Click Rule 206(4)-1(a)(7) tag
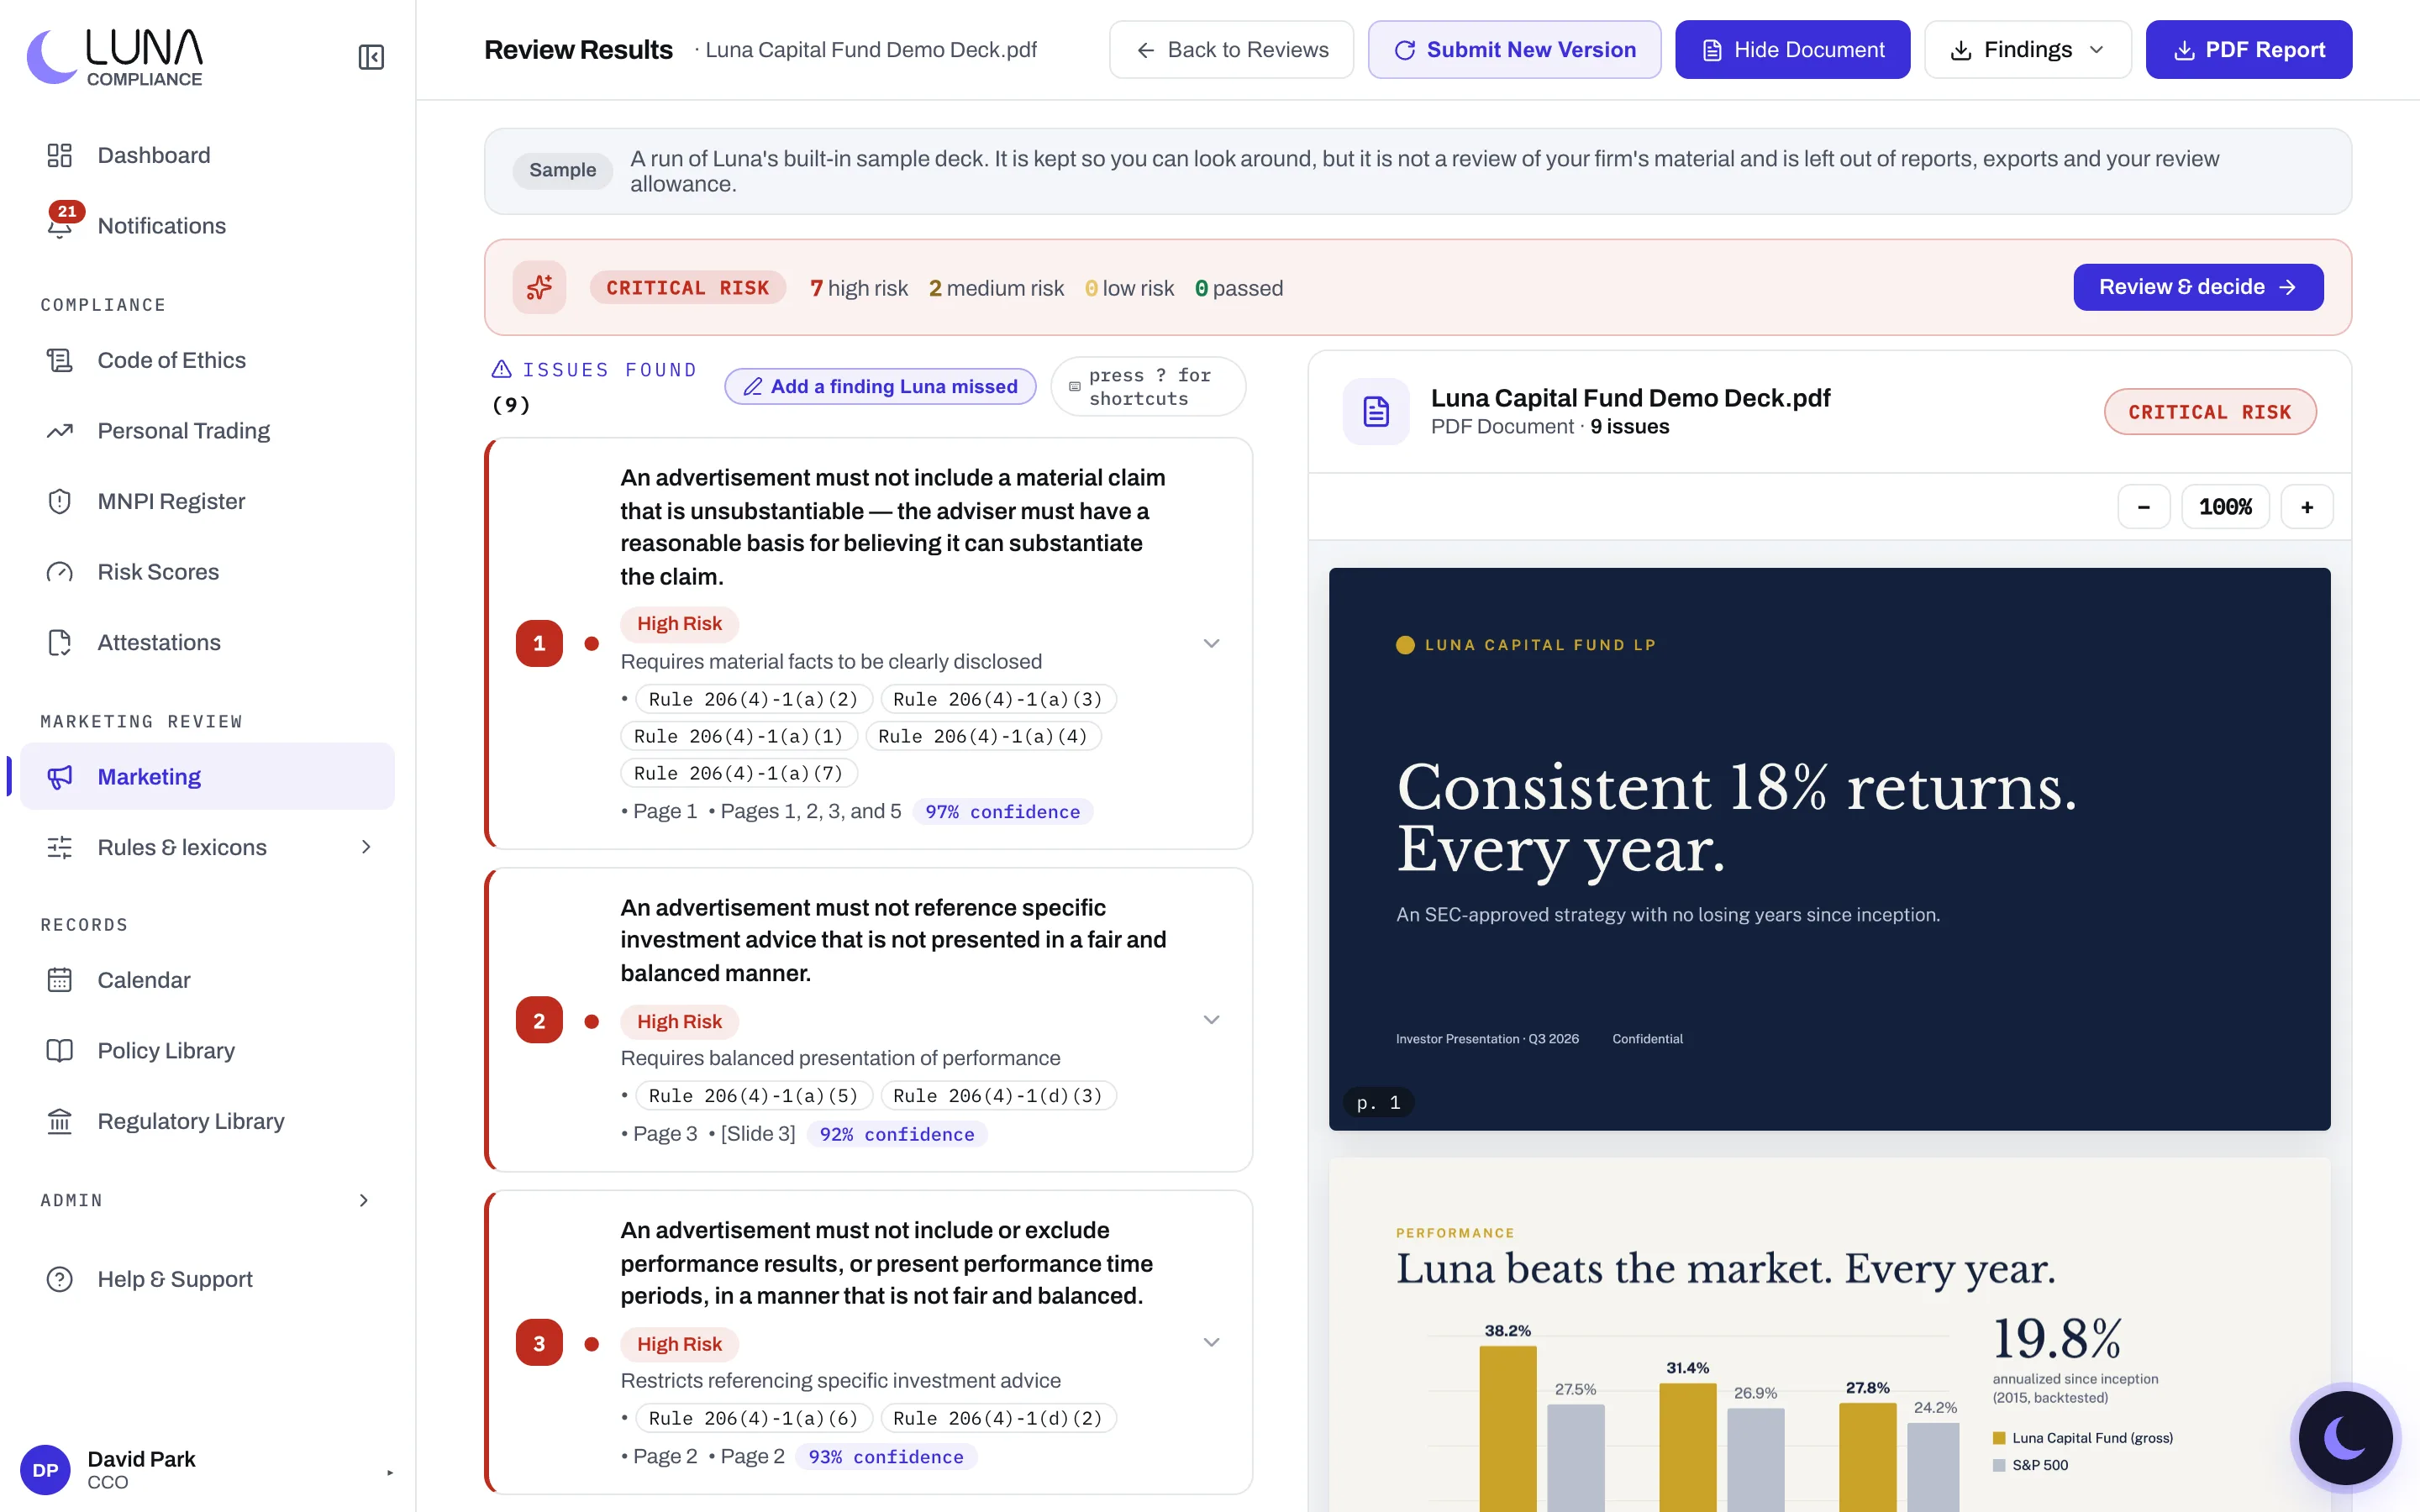 pos(739,773)
